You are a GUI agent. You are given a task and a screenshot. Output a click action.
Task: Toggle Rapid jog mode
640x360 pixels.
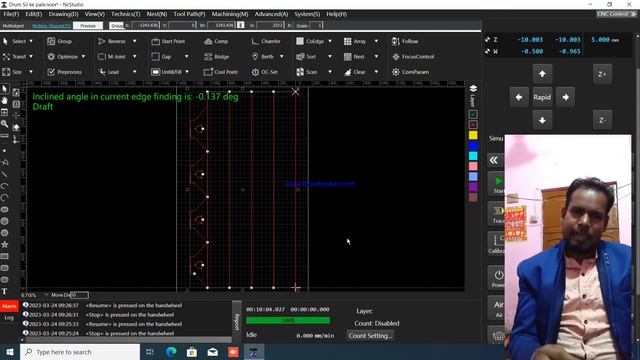tap(542, 97)
